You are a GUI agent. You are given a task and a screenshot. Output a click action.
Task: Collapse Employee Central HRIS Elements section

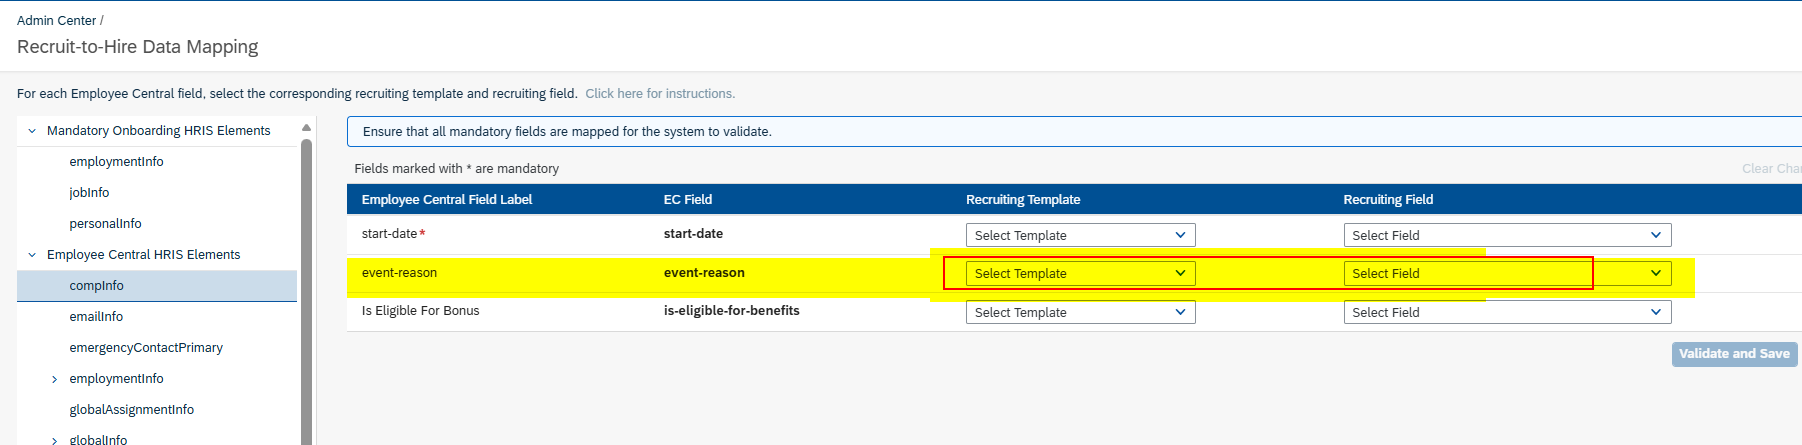[32, 255]
